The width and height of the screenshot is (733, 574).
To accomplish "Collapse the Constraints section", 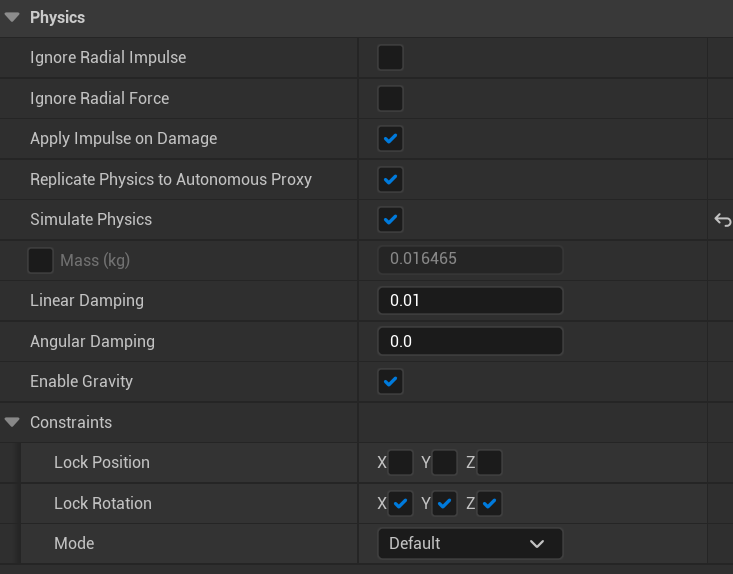I will click(x=13, y=422).
